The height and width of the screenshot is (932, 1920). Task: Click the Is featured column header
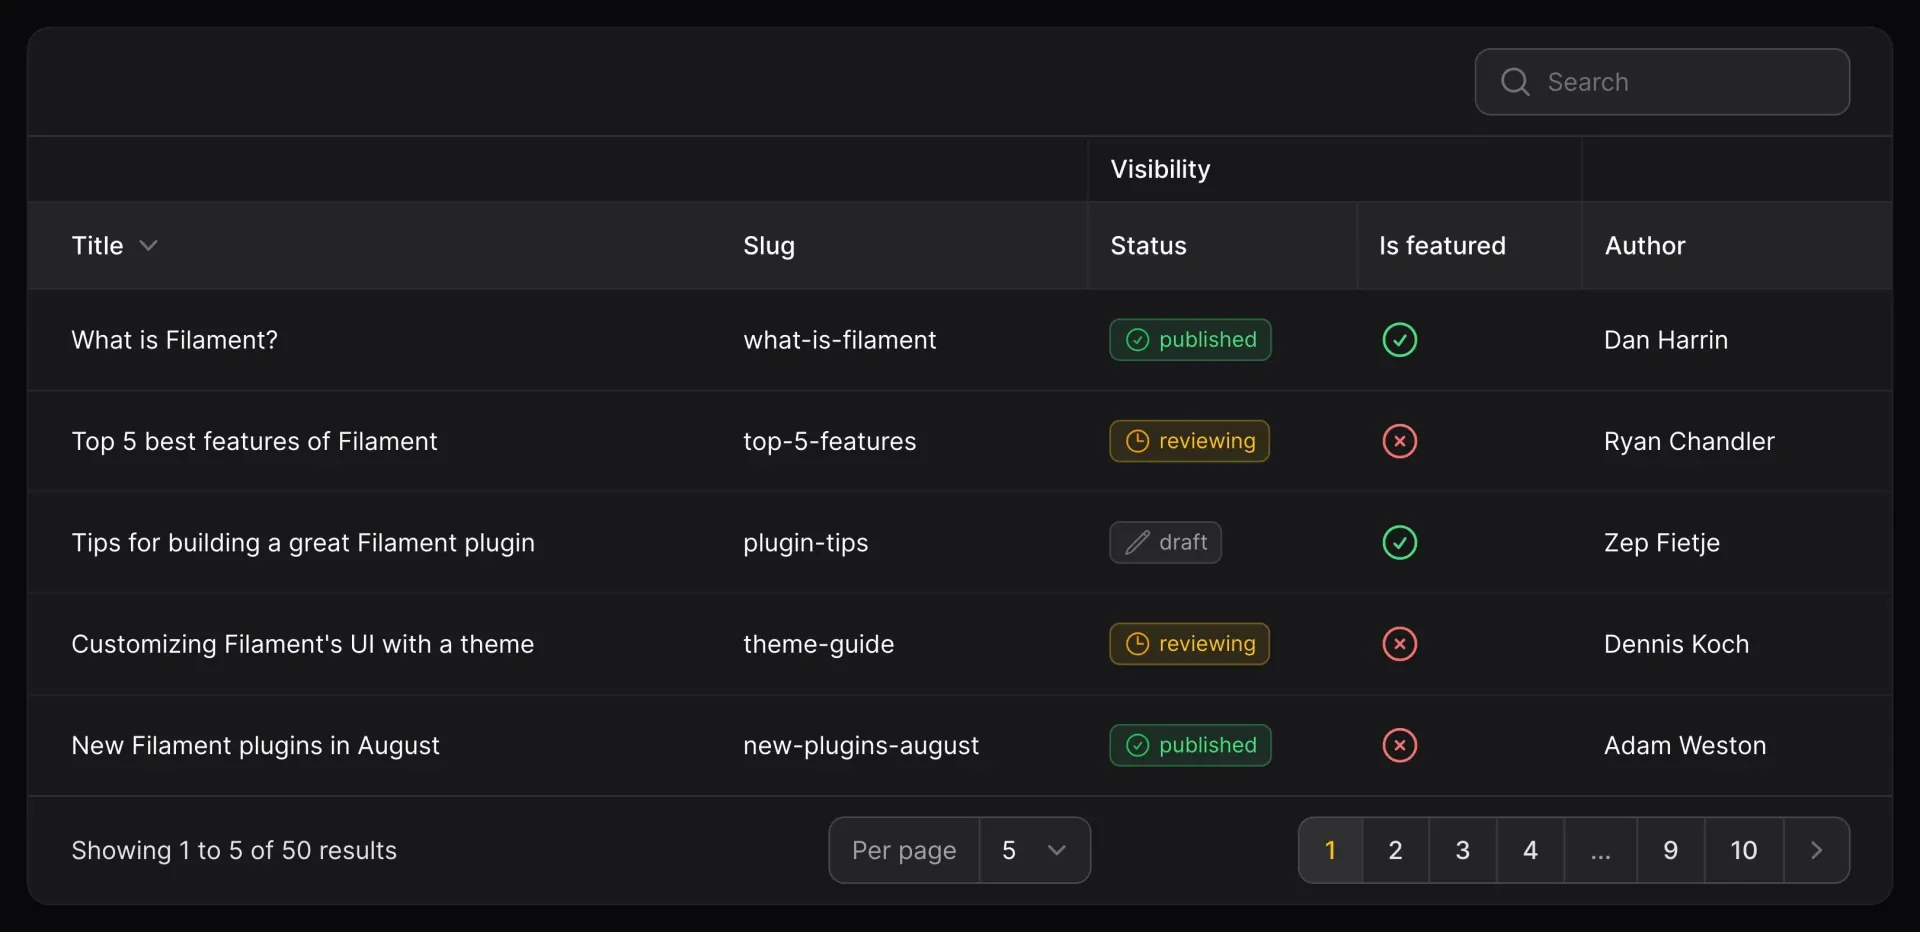tap(1442, 246)
